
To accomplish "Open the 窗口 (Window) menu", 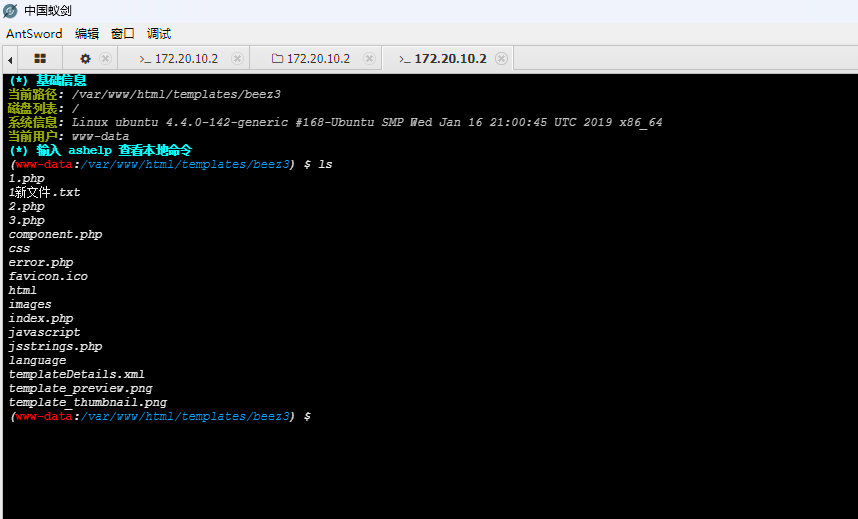I will 123,33.
